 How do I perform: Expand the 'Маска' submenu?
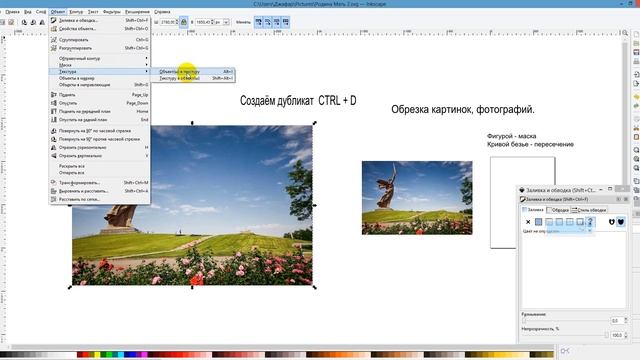point(100,65)
